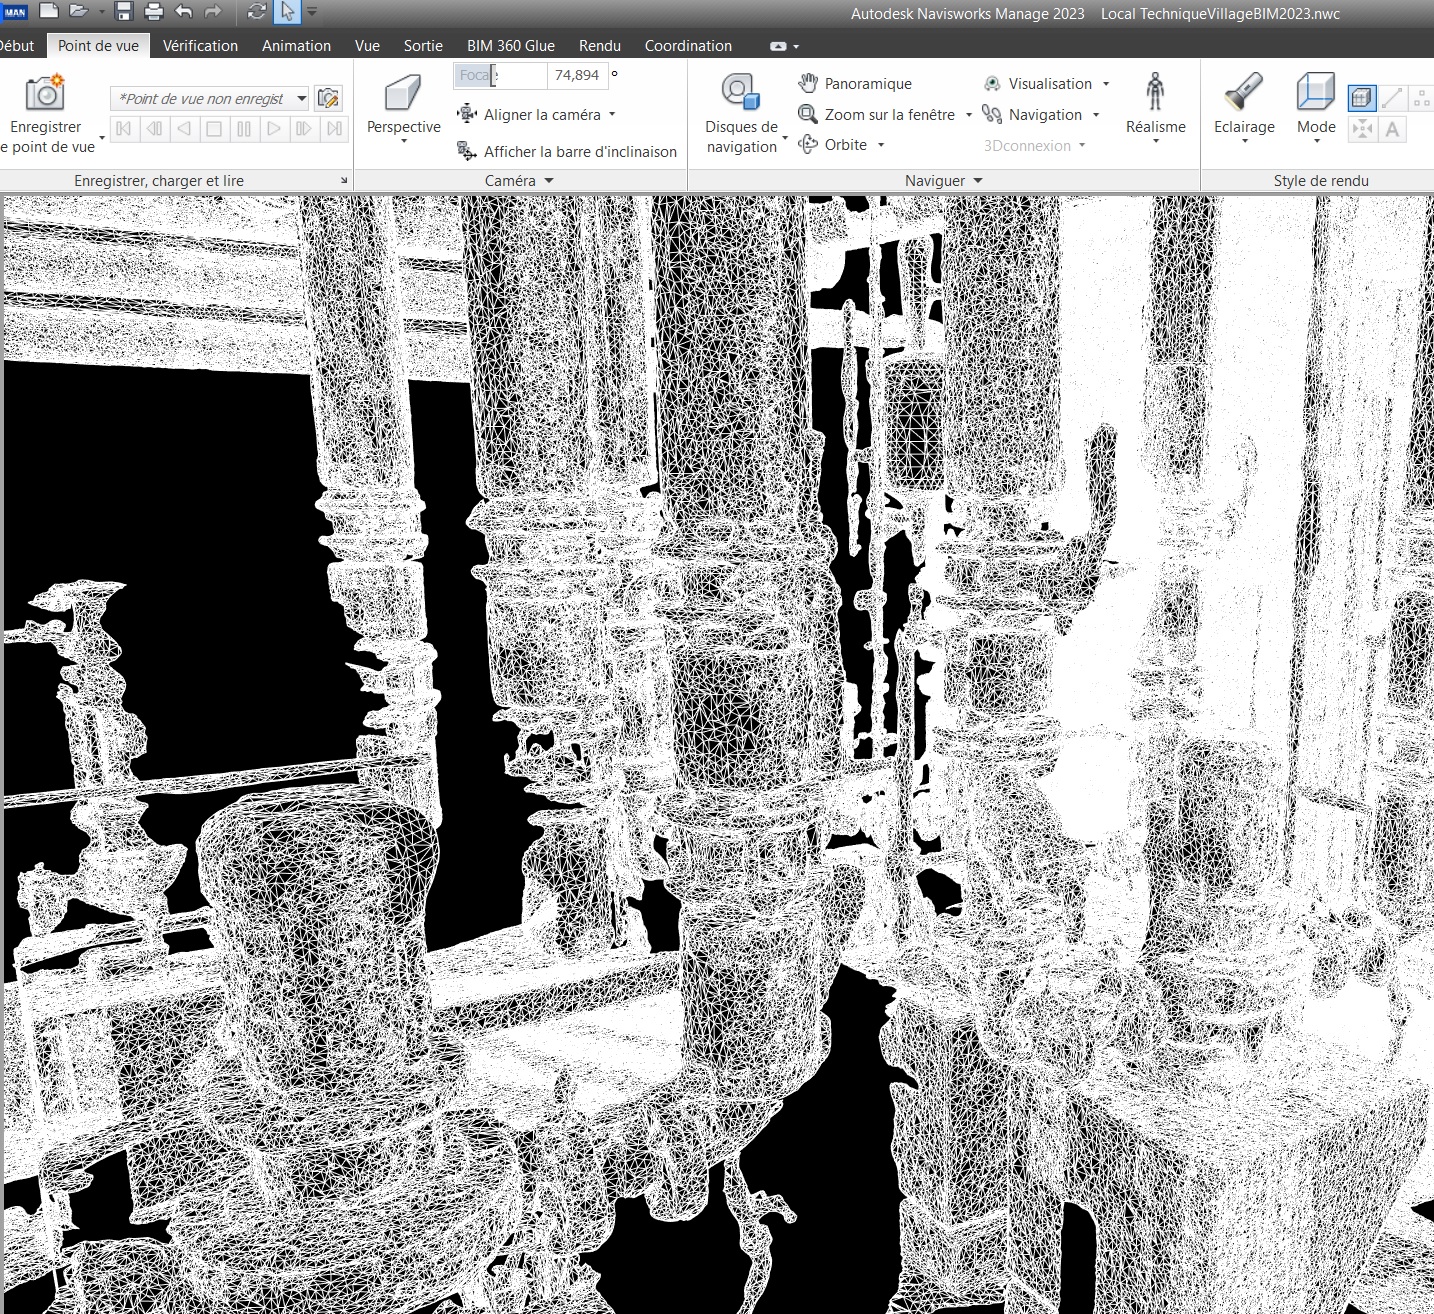Switch to the Animation ribbon tab
This screenshot has height=1314, width=1434.
pos(296,46)
